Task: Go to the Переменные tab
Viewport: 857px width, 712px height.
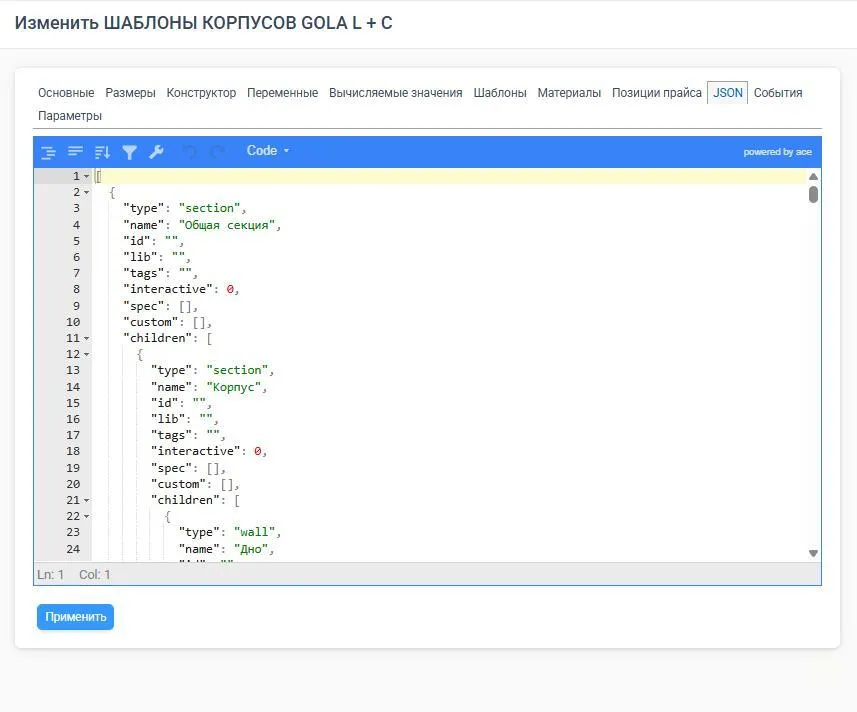Action: point(283,93)
